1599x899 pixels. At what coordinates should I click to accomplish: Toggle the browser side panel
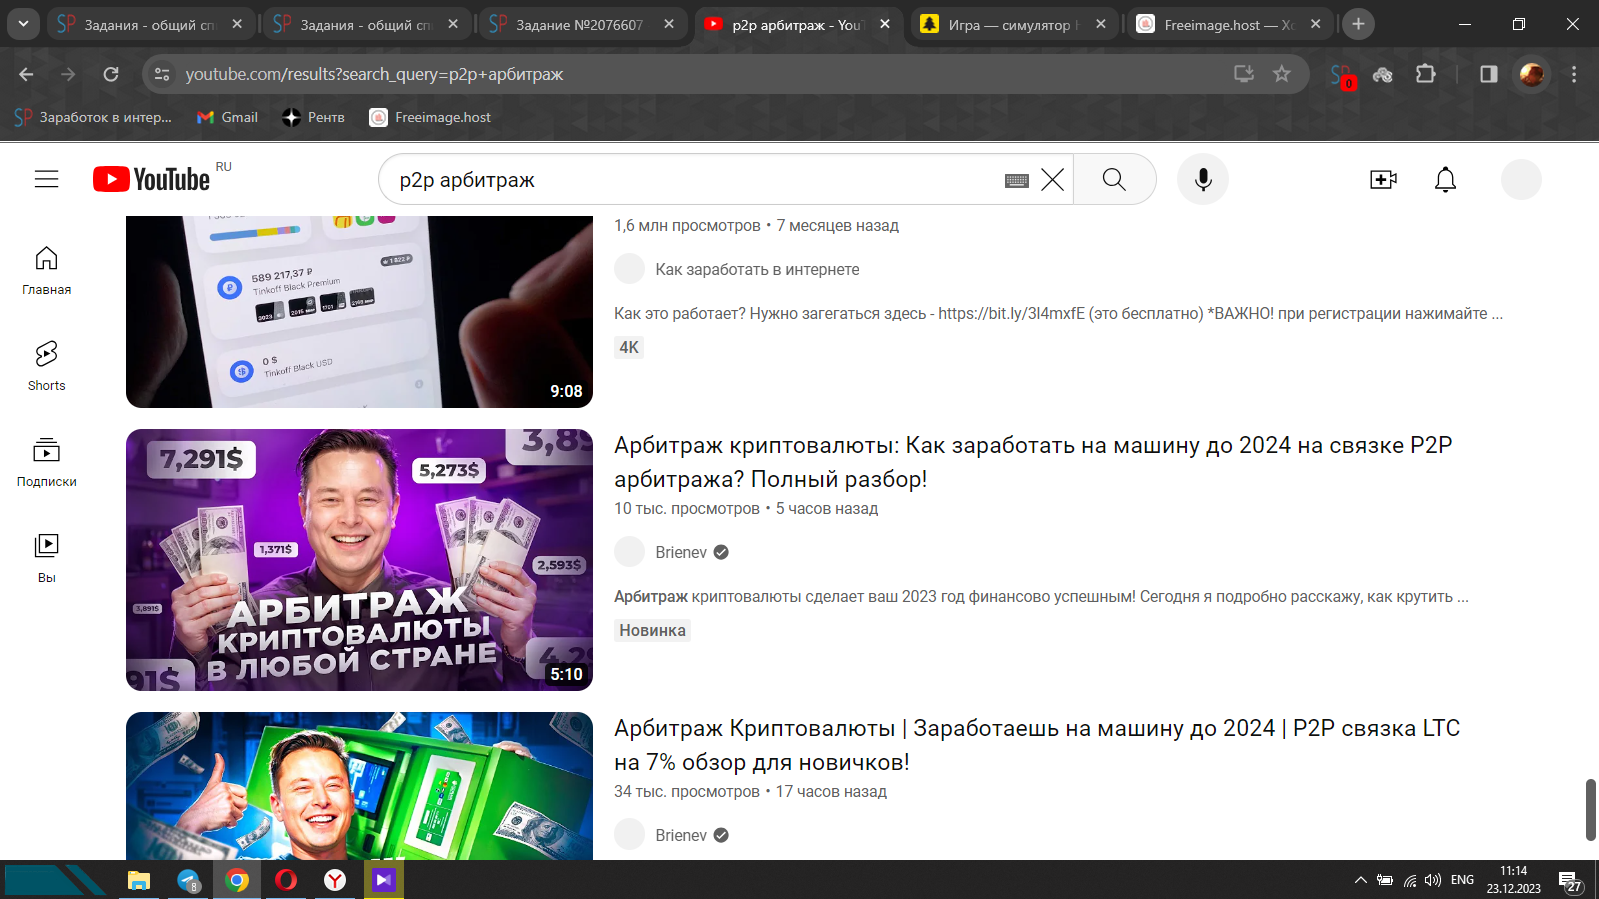[x=1488, y=74]
